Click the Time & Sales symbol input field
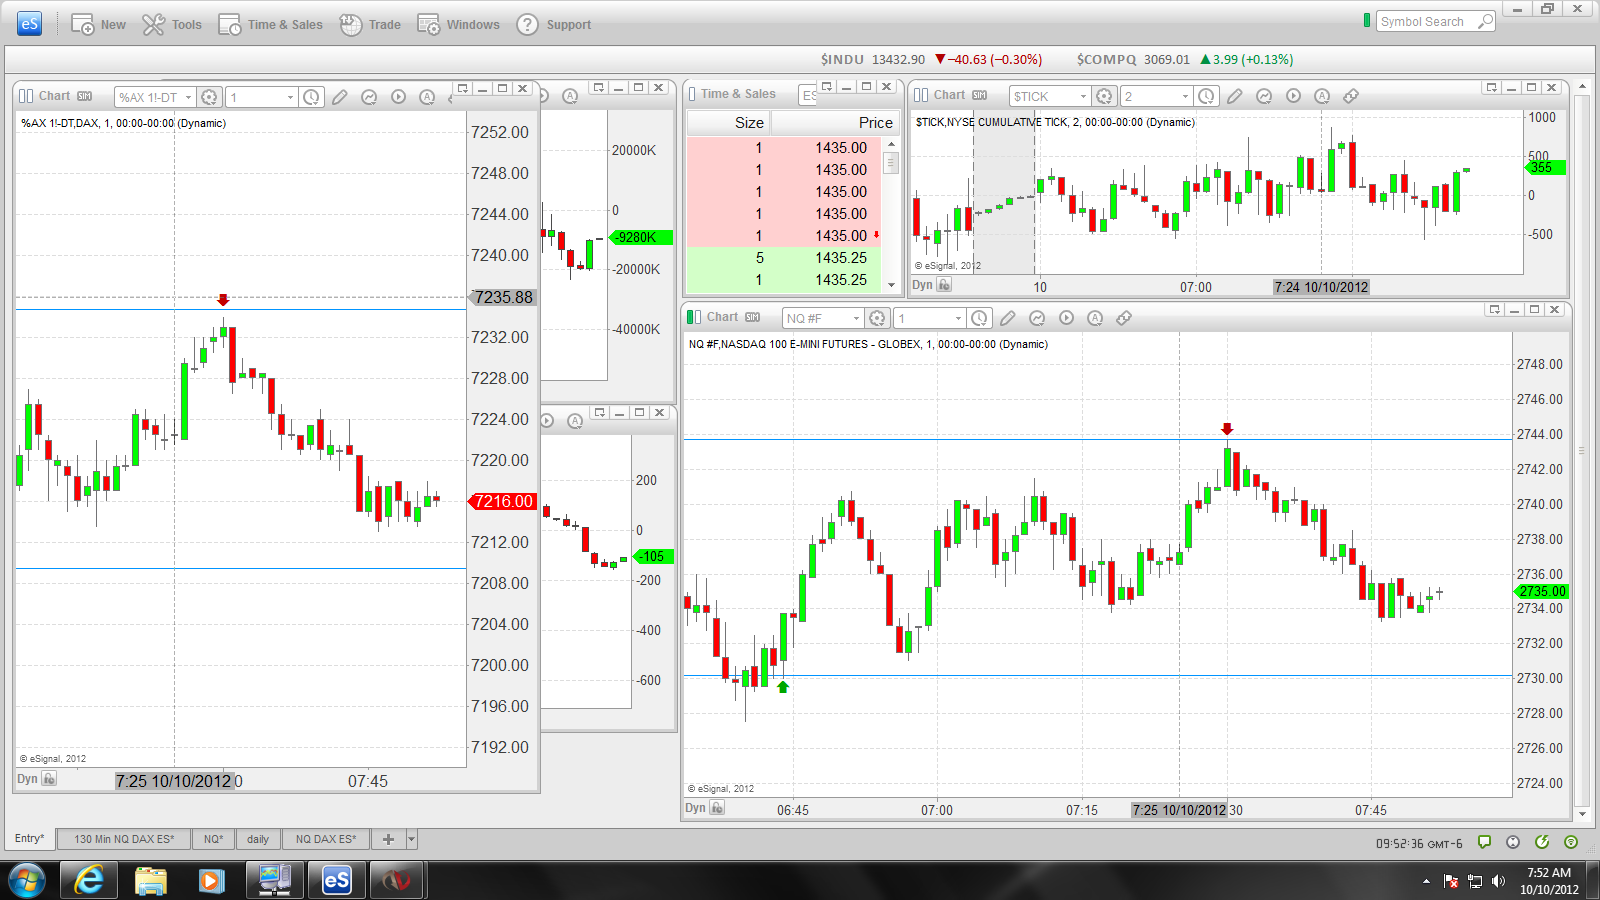 click(808, 95)
